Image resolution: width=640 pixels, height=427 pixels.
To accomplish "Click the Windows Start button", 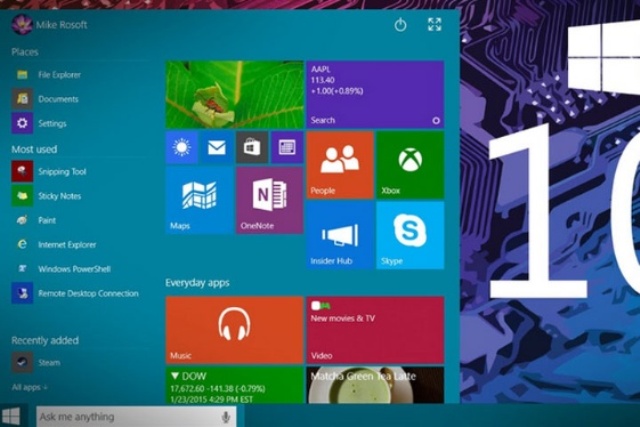I will pos(13,415).
